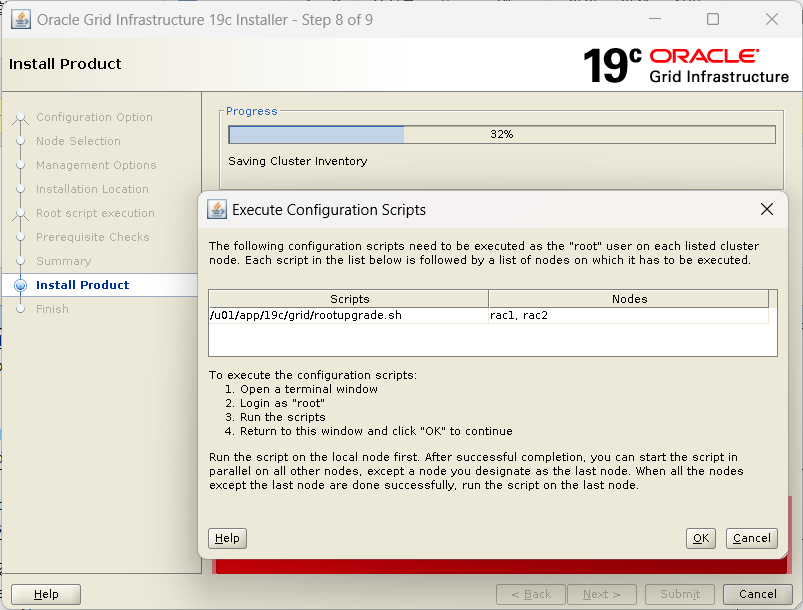This screenshot has height=610, width=803.
Task: Click the Java icon in the installer title bar
Action: (21, 20)
